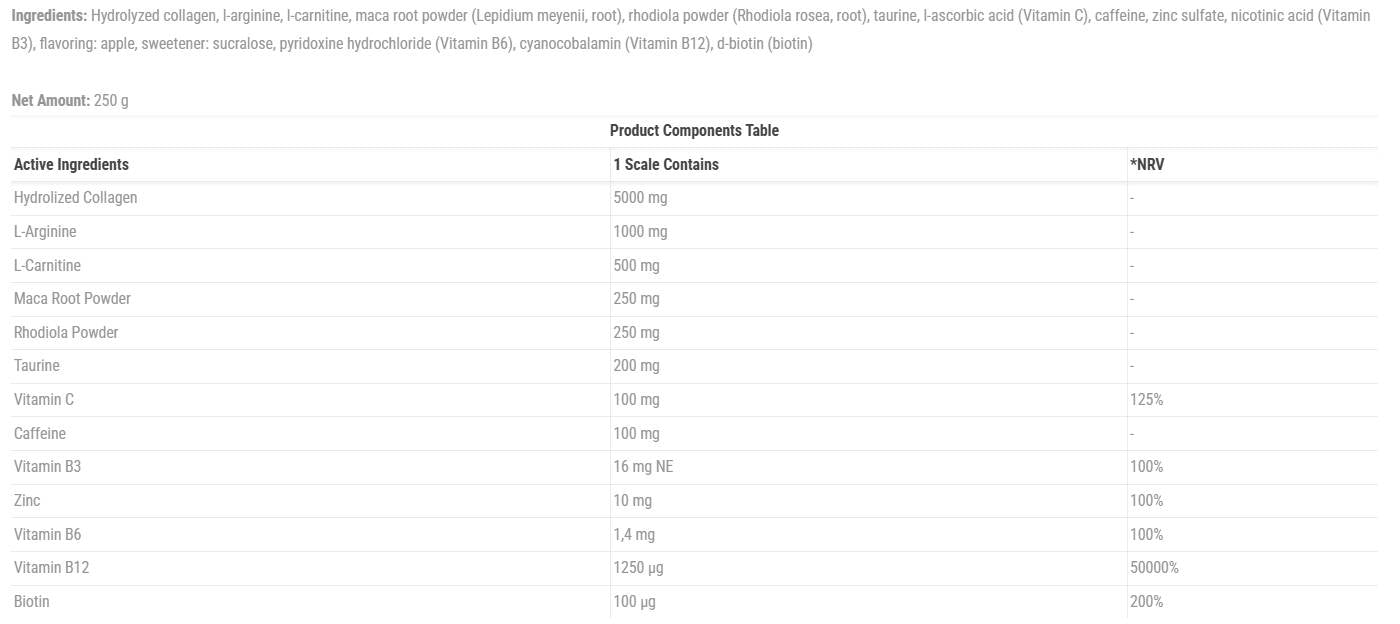The height and width of the screenshot is (624, 1400).
Task: Click the 1 Scale Contains column header
Action: click(665, 164)
